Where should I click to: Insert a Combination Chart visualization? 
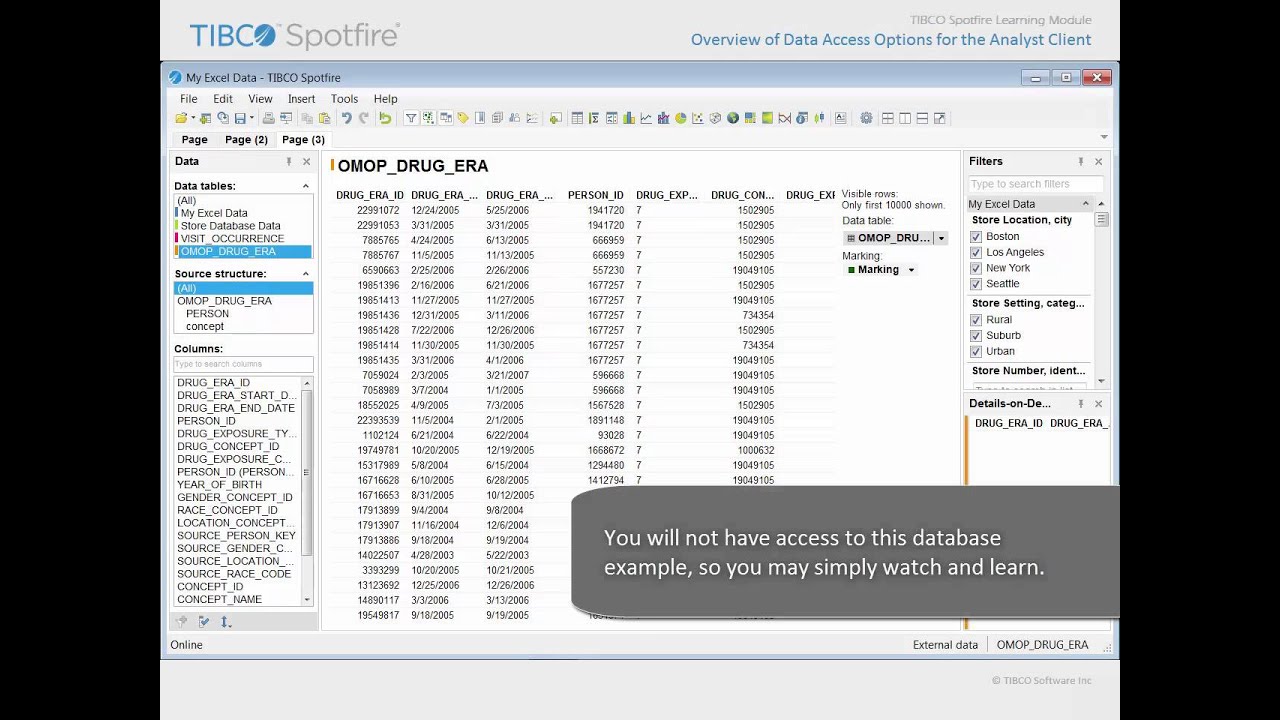coord(663,118)
